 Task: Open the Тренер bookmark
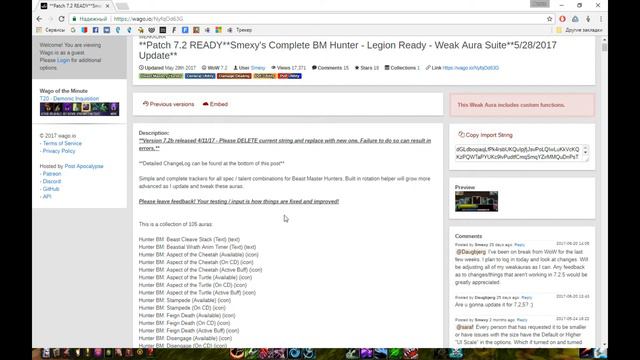(240, 30)
